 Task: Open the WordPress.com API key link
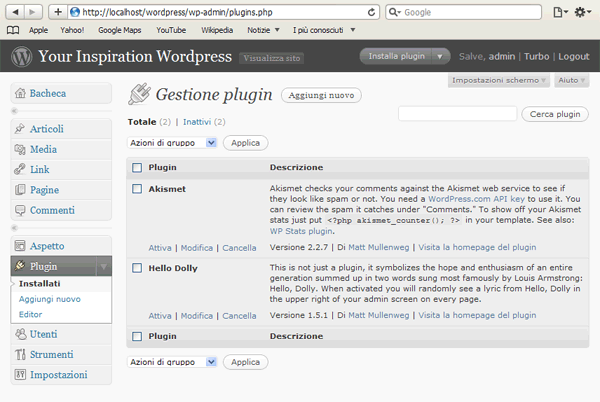tap(476, 199)
